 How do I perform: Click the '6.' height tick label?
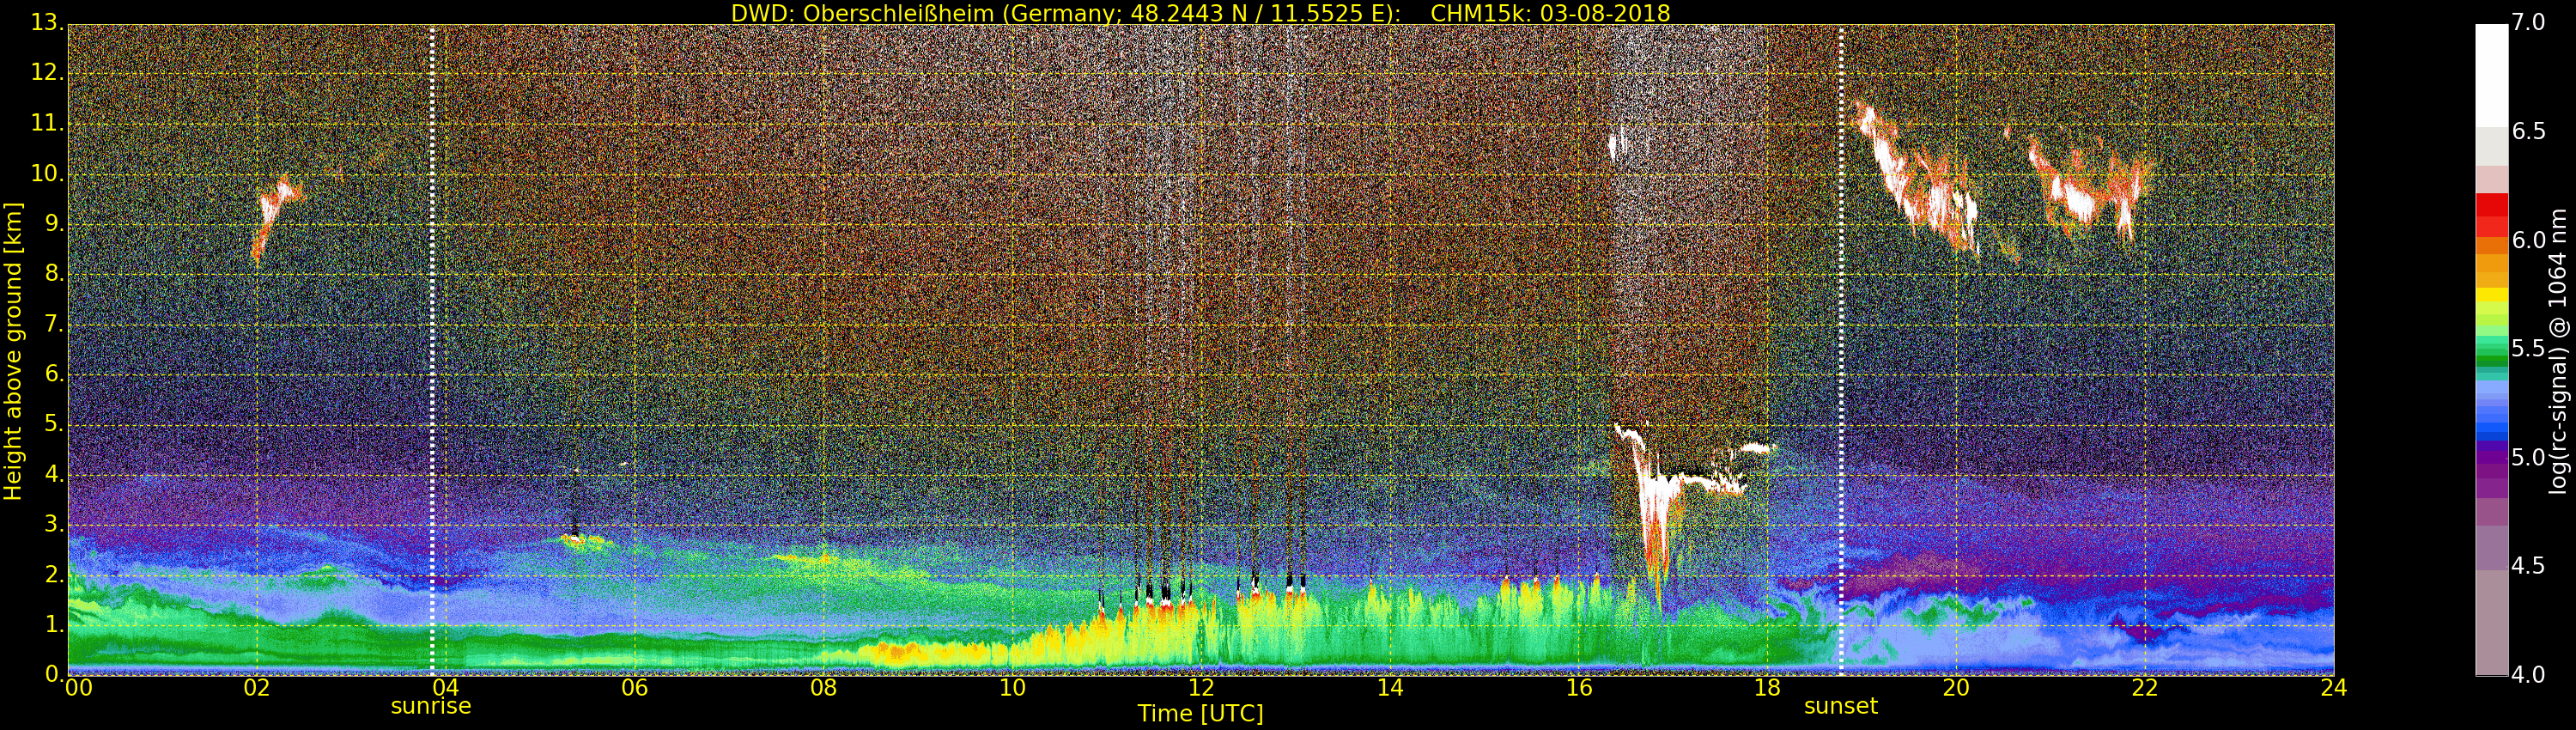coord(54,374)
